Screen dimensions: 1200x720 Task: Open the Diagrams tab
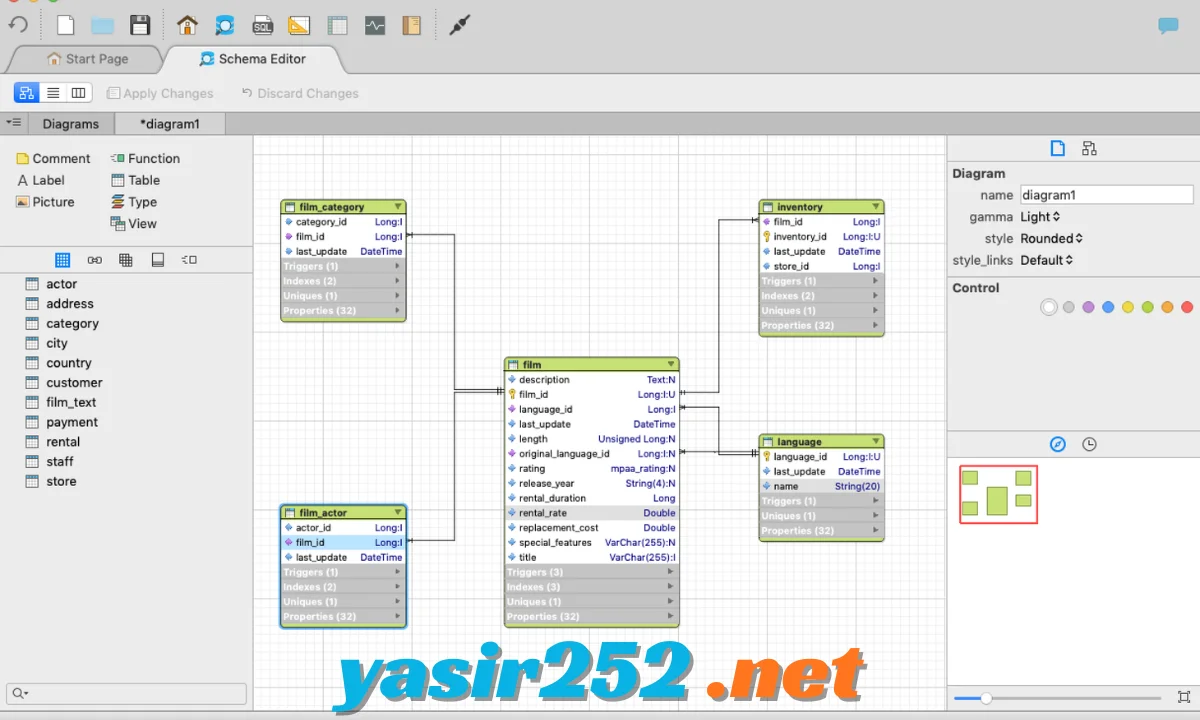[71, 124]
